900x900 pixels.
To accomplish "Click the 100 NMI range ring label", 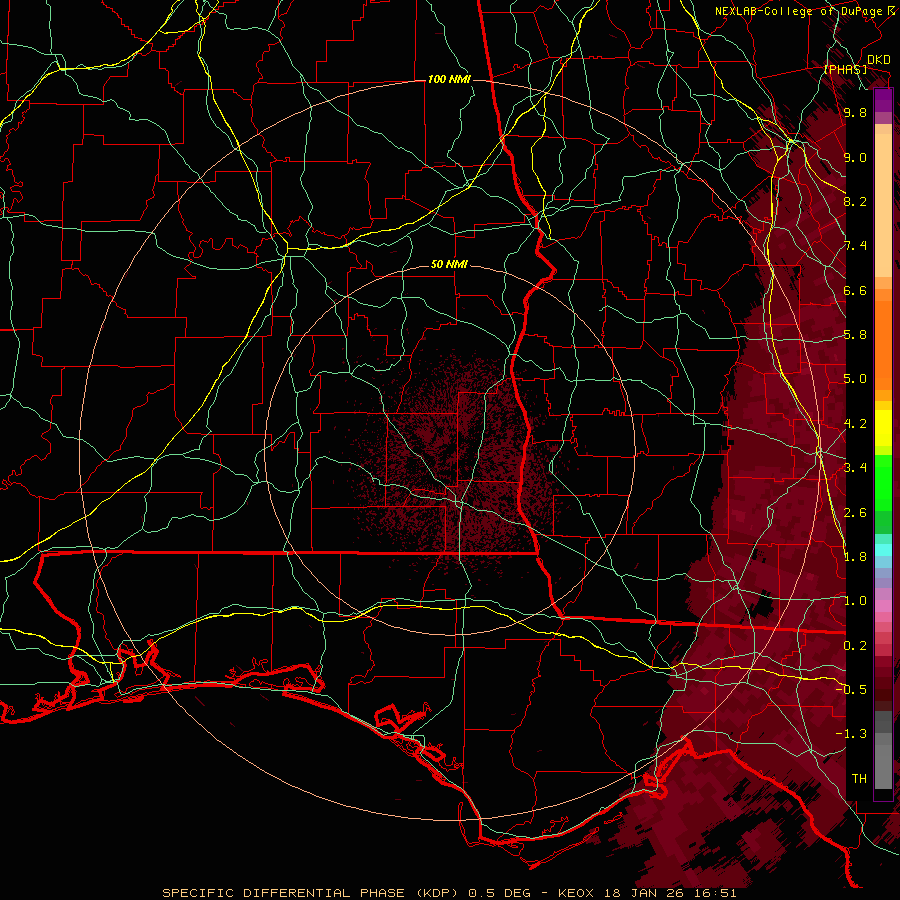I will point(449,79).
